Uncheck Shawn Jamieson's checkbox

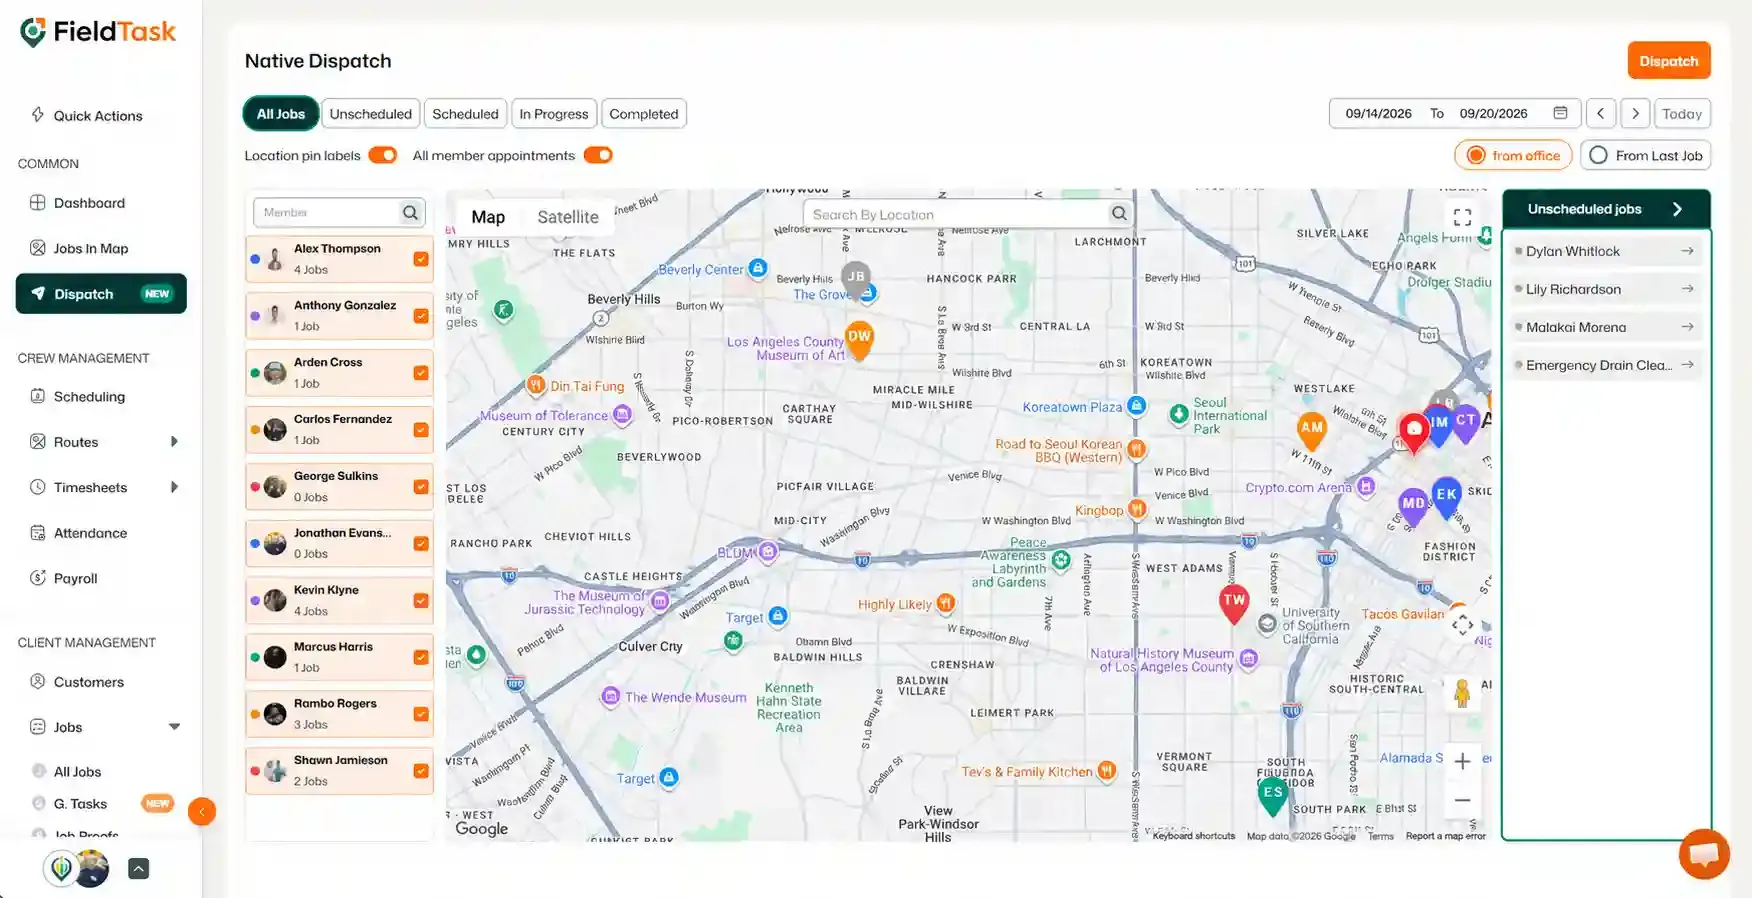click(x=421, y=771)
